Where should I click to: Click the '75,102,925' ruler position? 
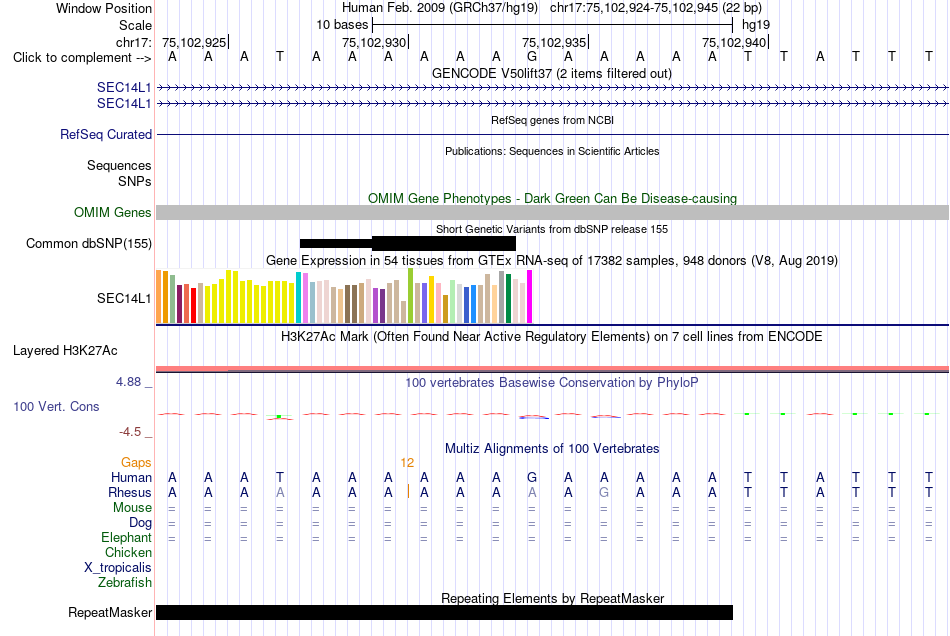pos(194,42)
